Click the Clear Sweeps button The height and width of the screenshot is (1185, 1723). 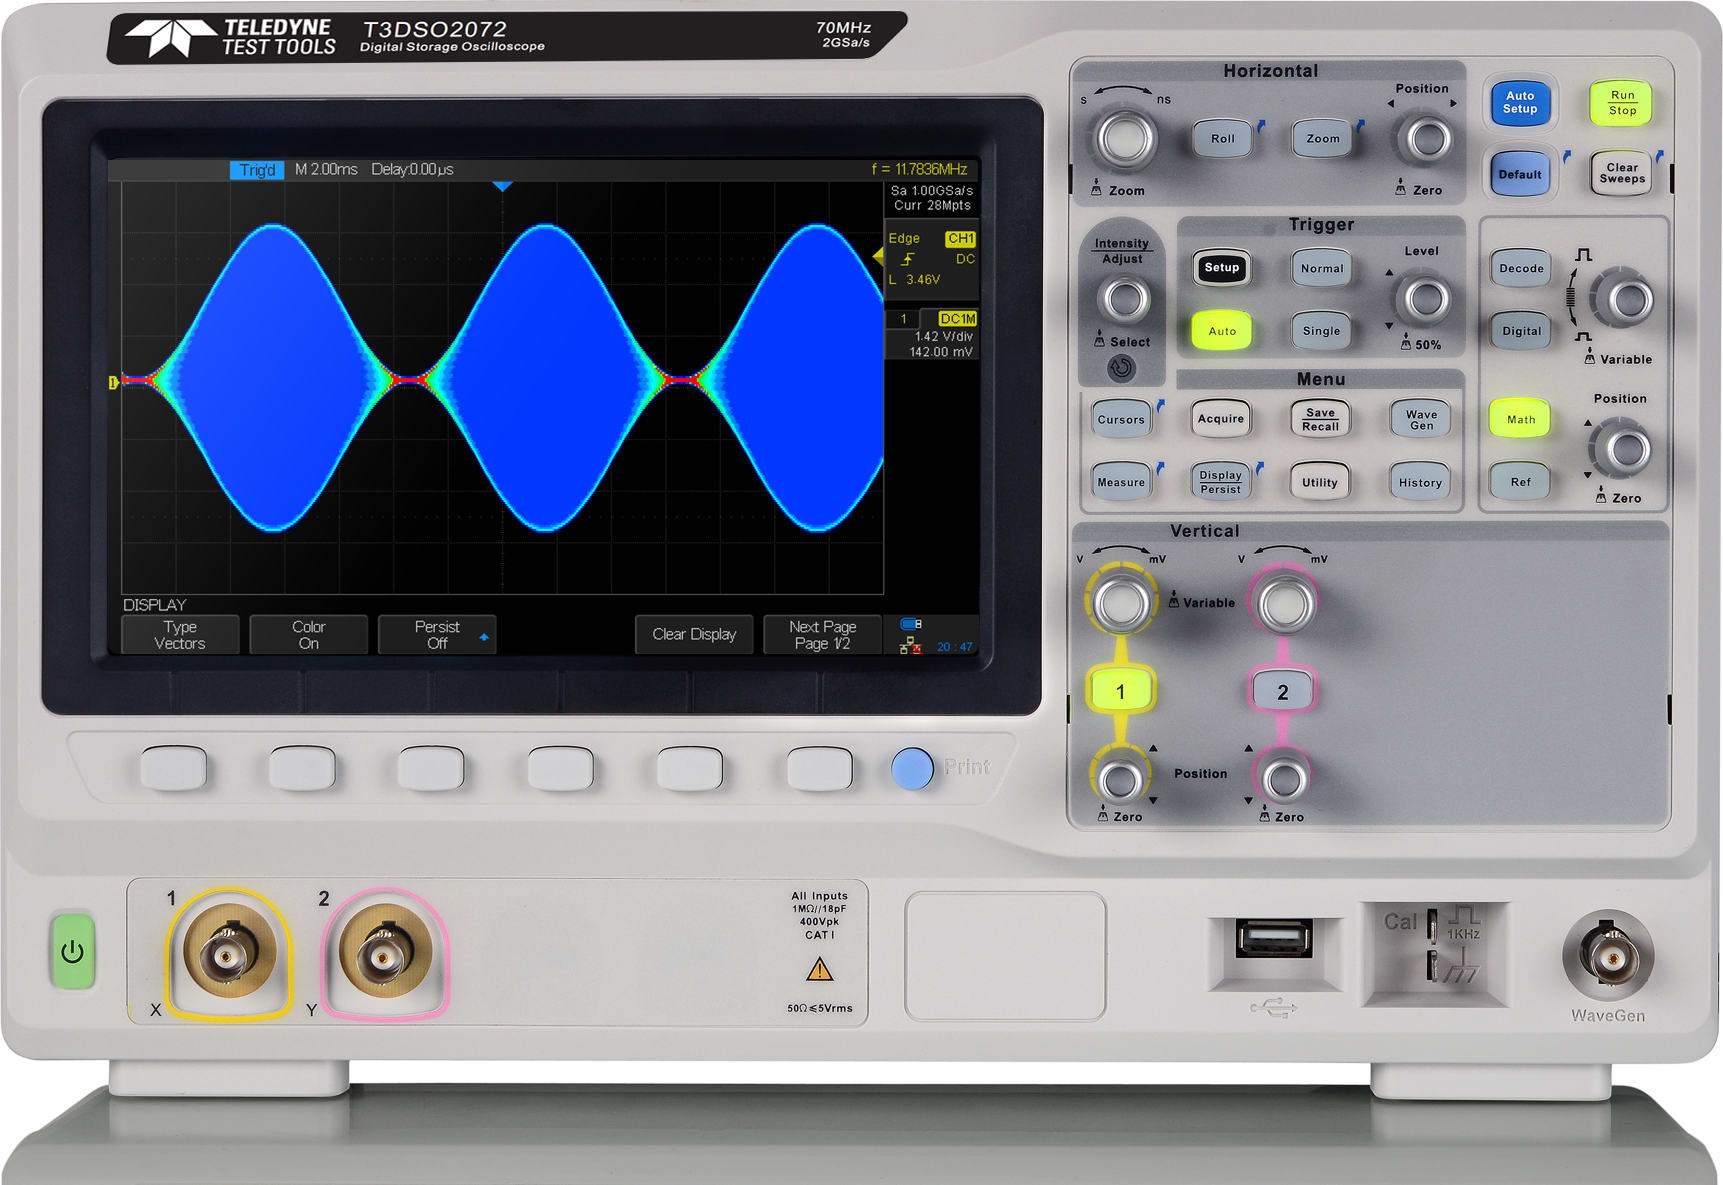pos(1622,174)
